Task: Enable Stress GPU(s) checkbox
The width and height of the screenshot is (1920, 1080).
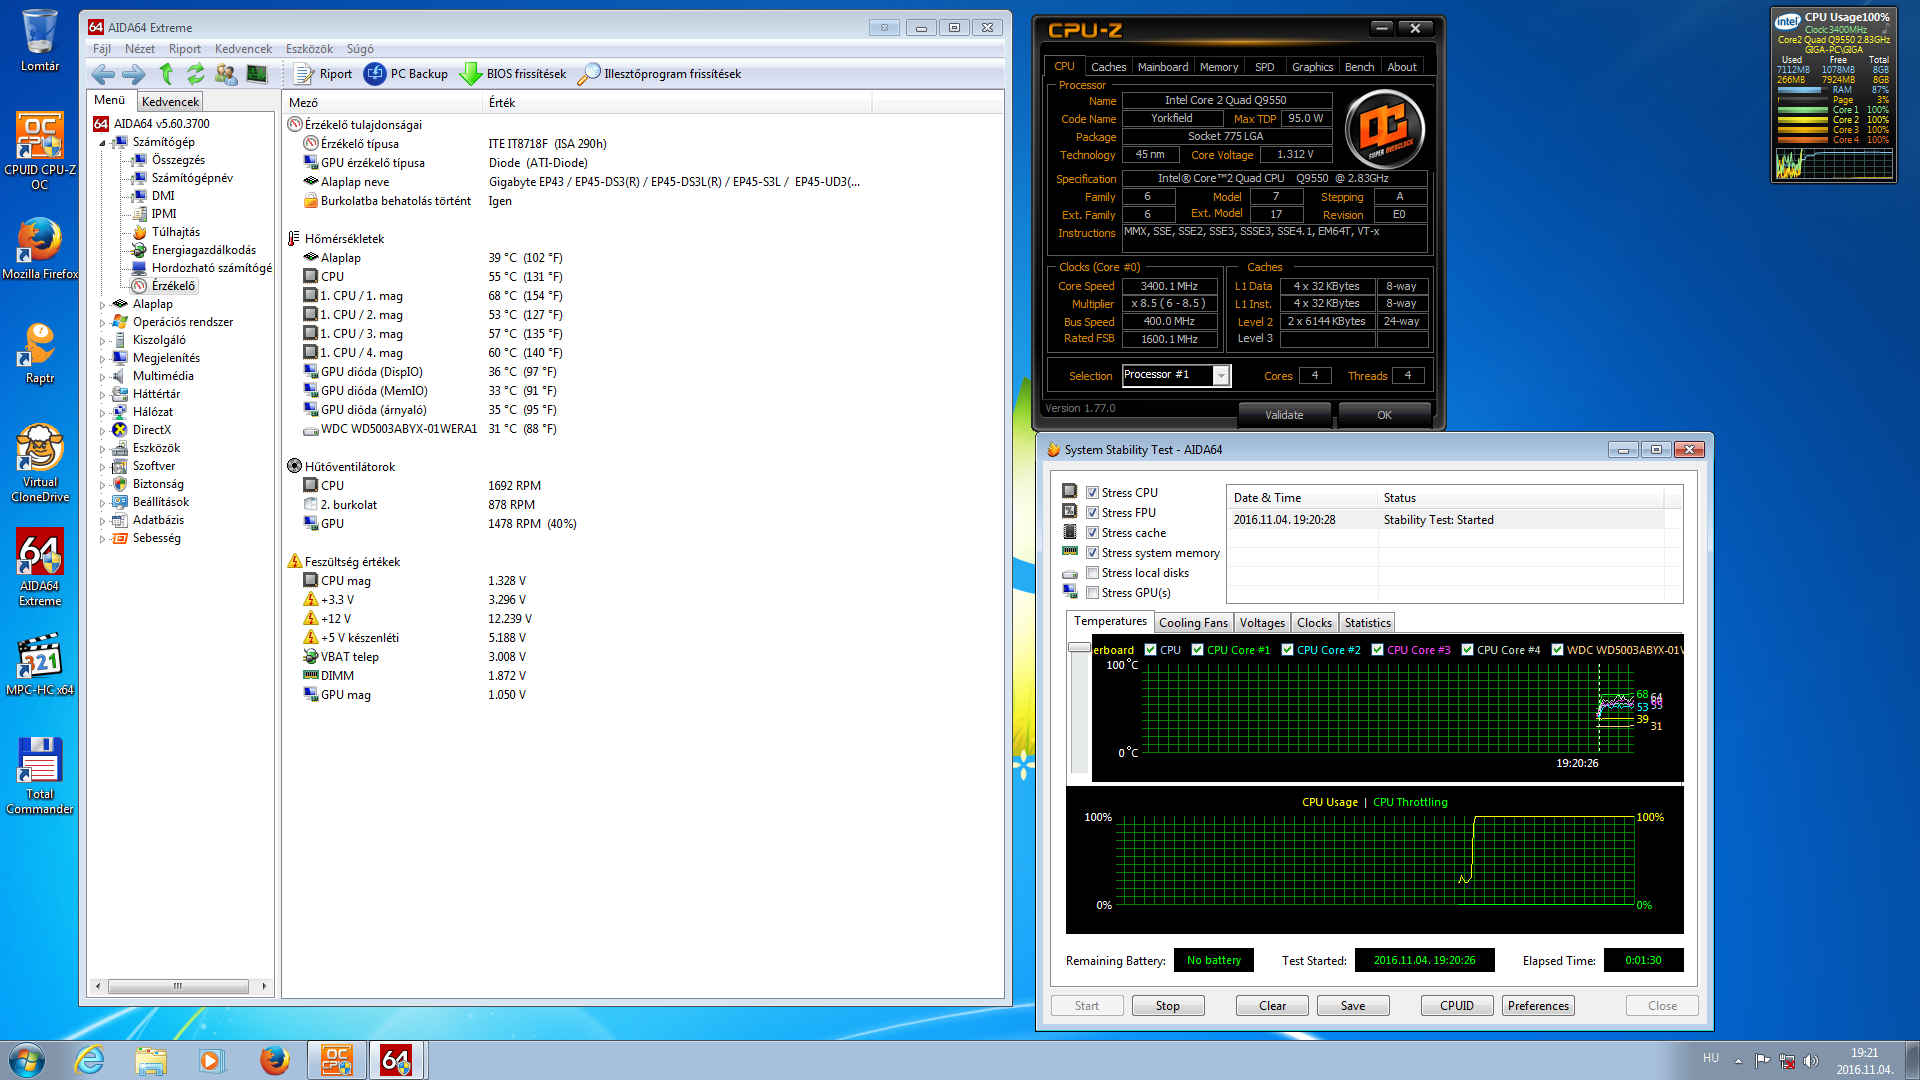Action: pyautogui.click(x=1093, y=593)
